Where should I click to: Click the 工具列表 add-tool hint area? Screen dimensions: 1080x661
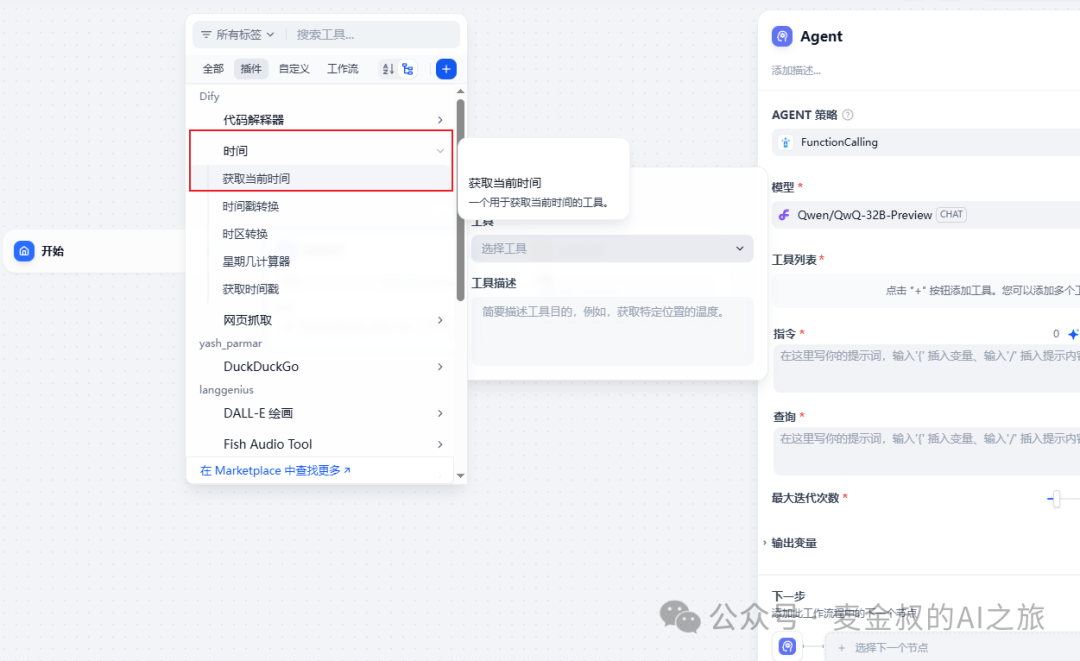click(x=926, y=291)
